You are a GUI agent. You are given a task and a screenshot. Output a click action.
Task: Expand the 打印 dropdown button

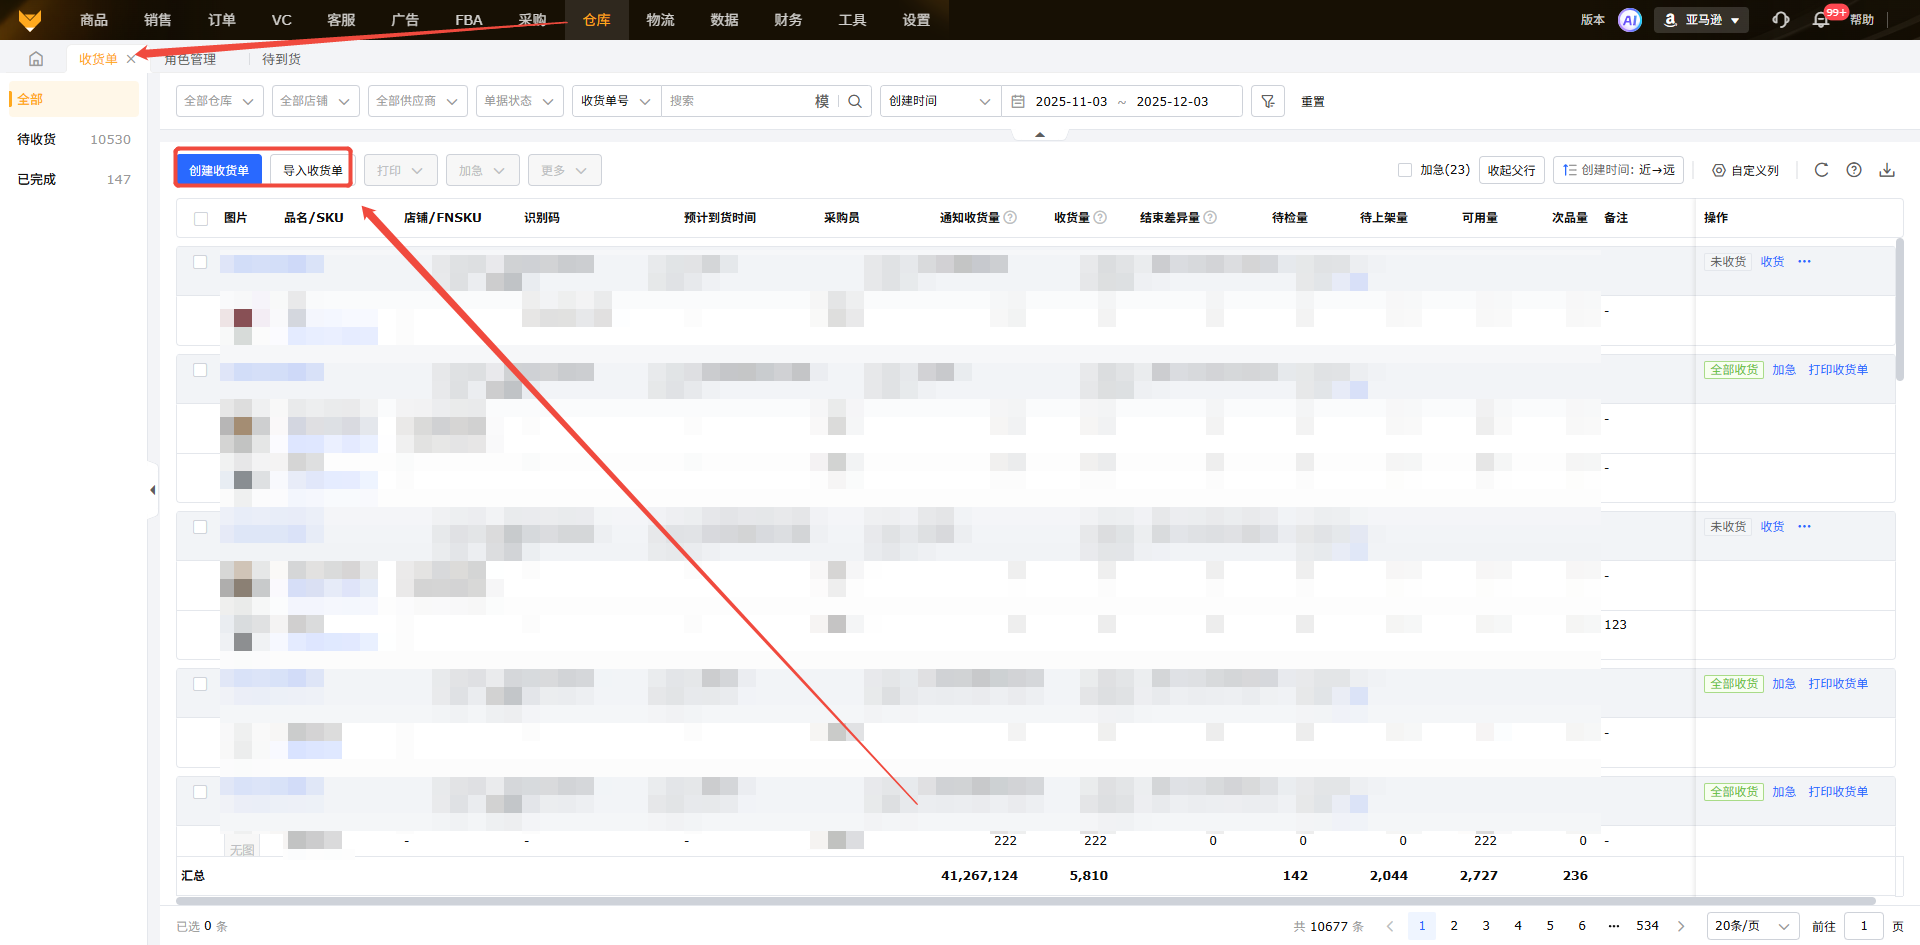[x=401, y=170]
